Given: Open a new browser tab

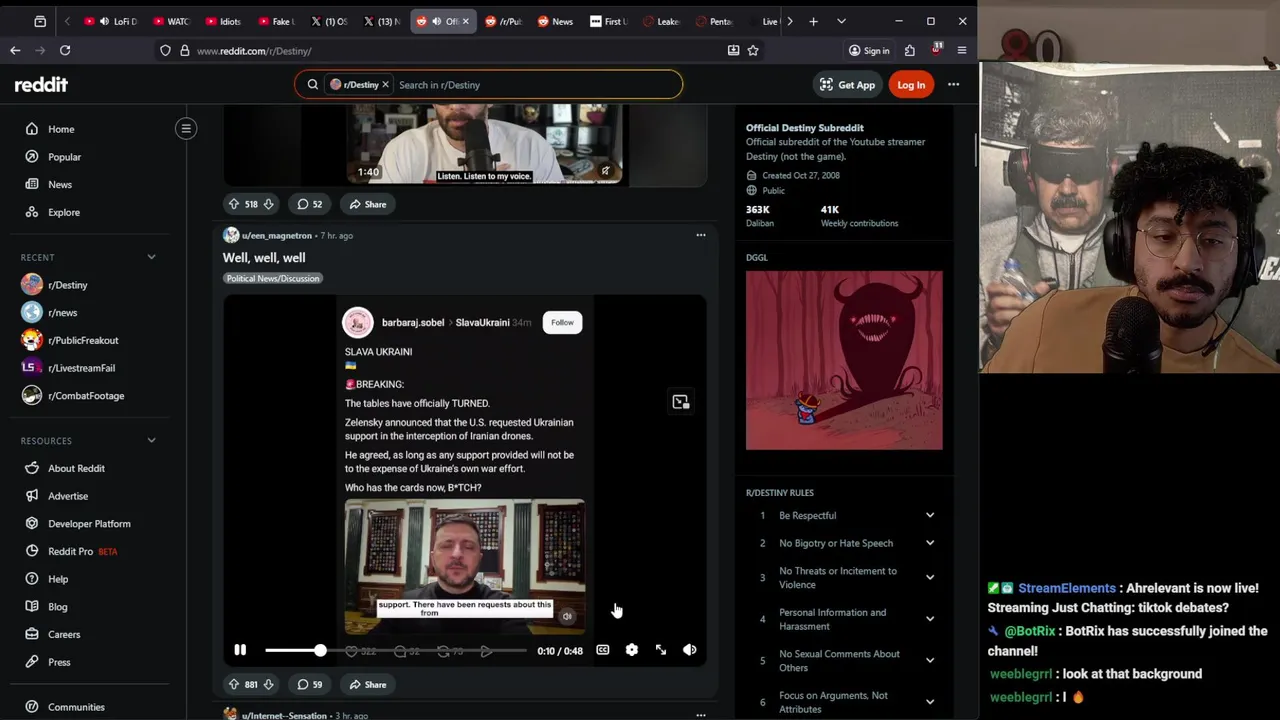Looking at the screenshot, I should click(x=813, y=21).
